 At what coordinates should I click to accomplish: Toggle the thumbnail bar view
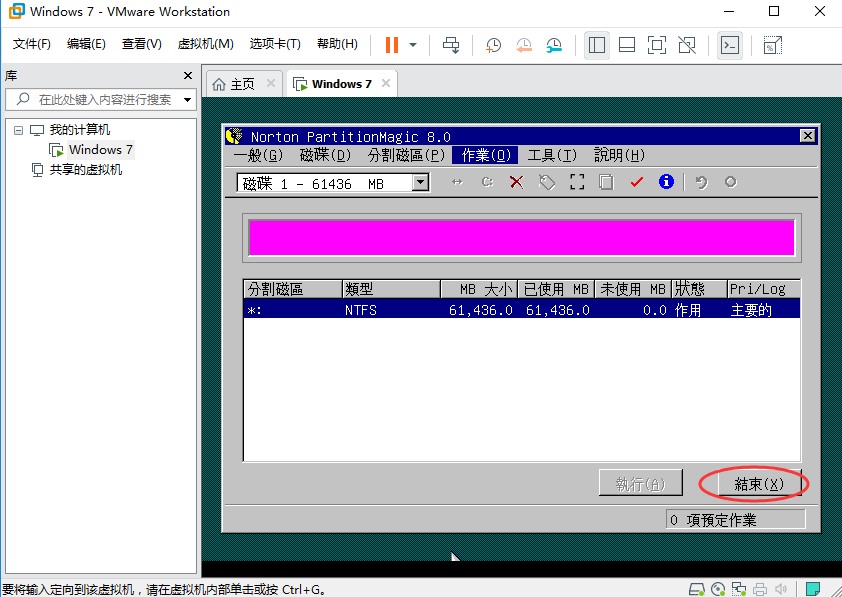point(627,45)
